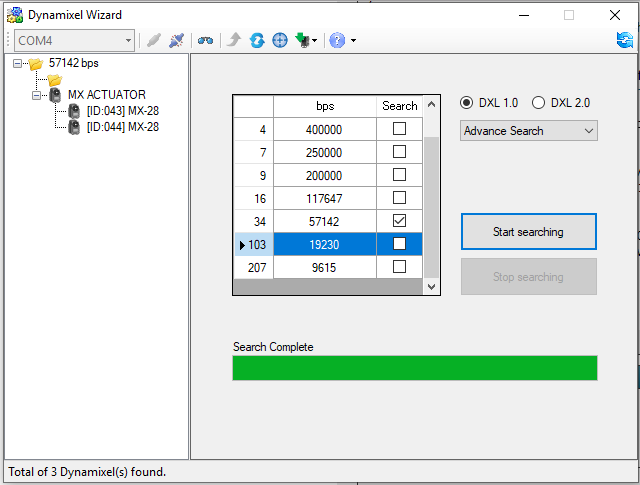Click the baud table scroll down arrow
Screen dimensions: 640x485
click(x=431, y=287)
